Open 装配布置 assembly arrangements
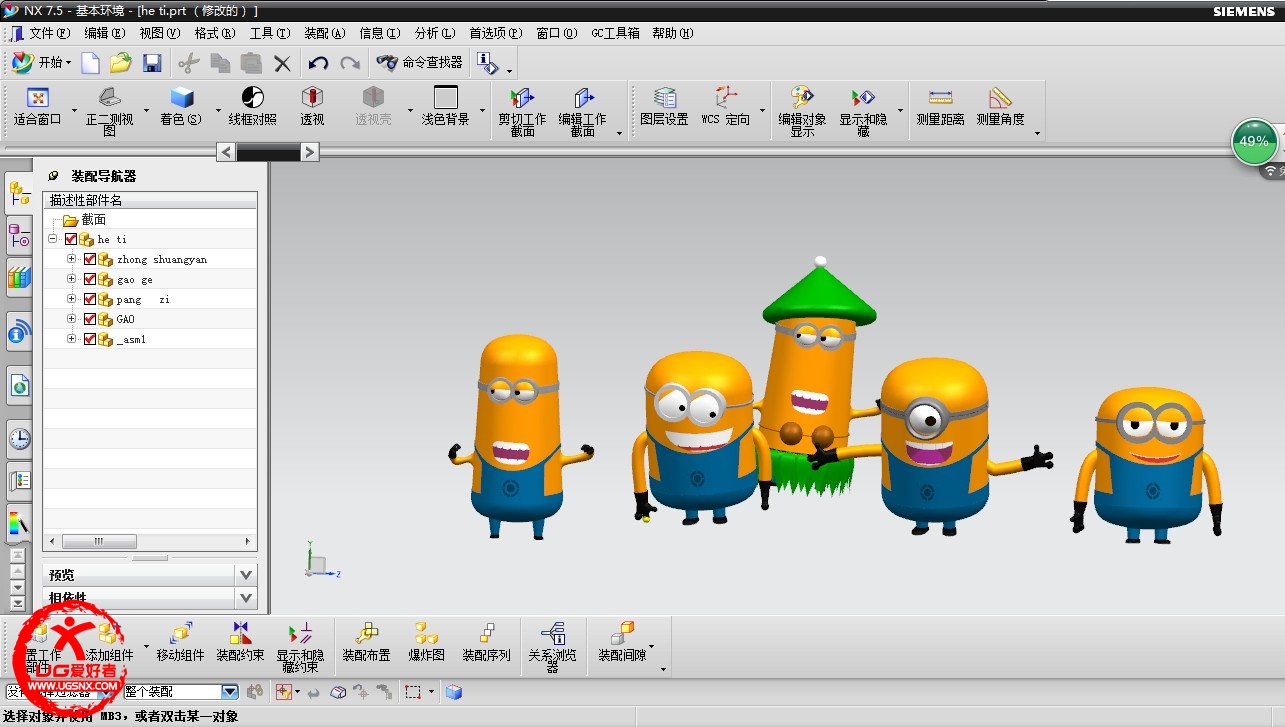The height and width of the screenshot is (727, 1285). (366, 644)
